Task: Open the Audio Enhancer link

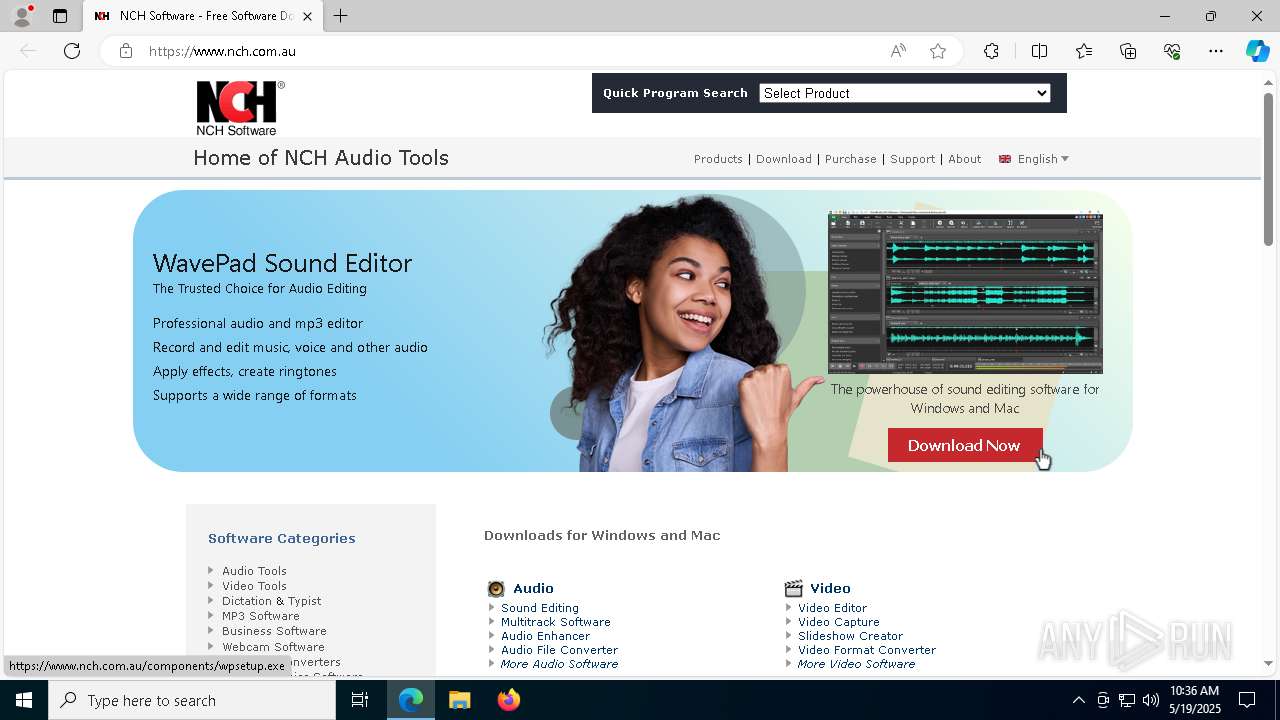Action: pos(546,636)
